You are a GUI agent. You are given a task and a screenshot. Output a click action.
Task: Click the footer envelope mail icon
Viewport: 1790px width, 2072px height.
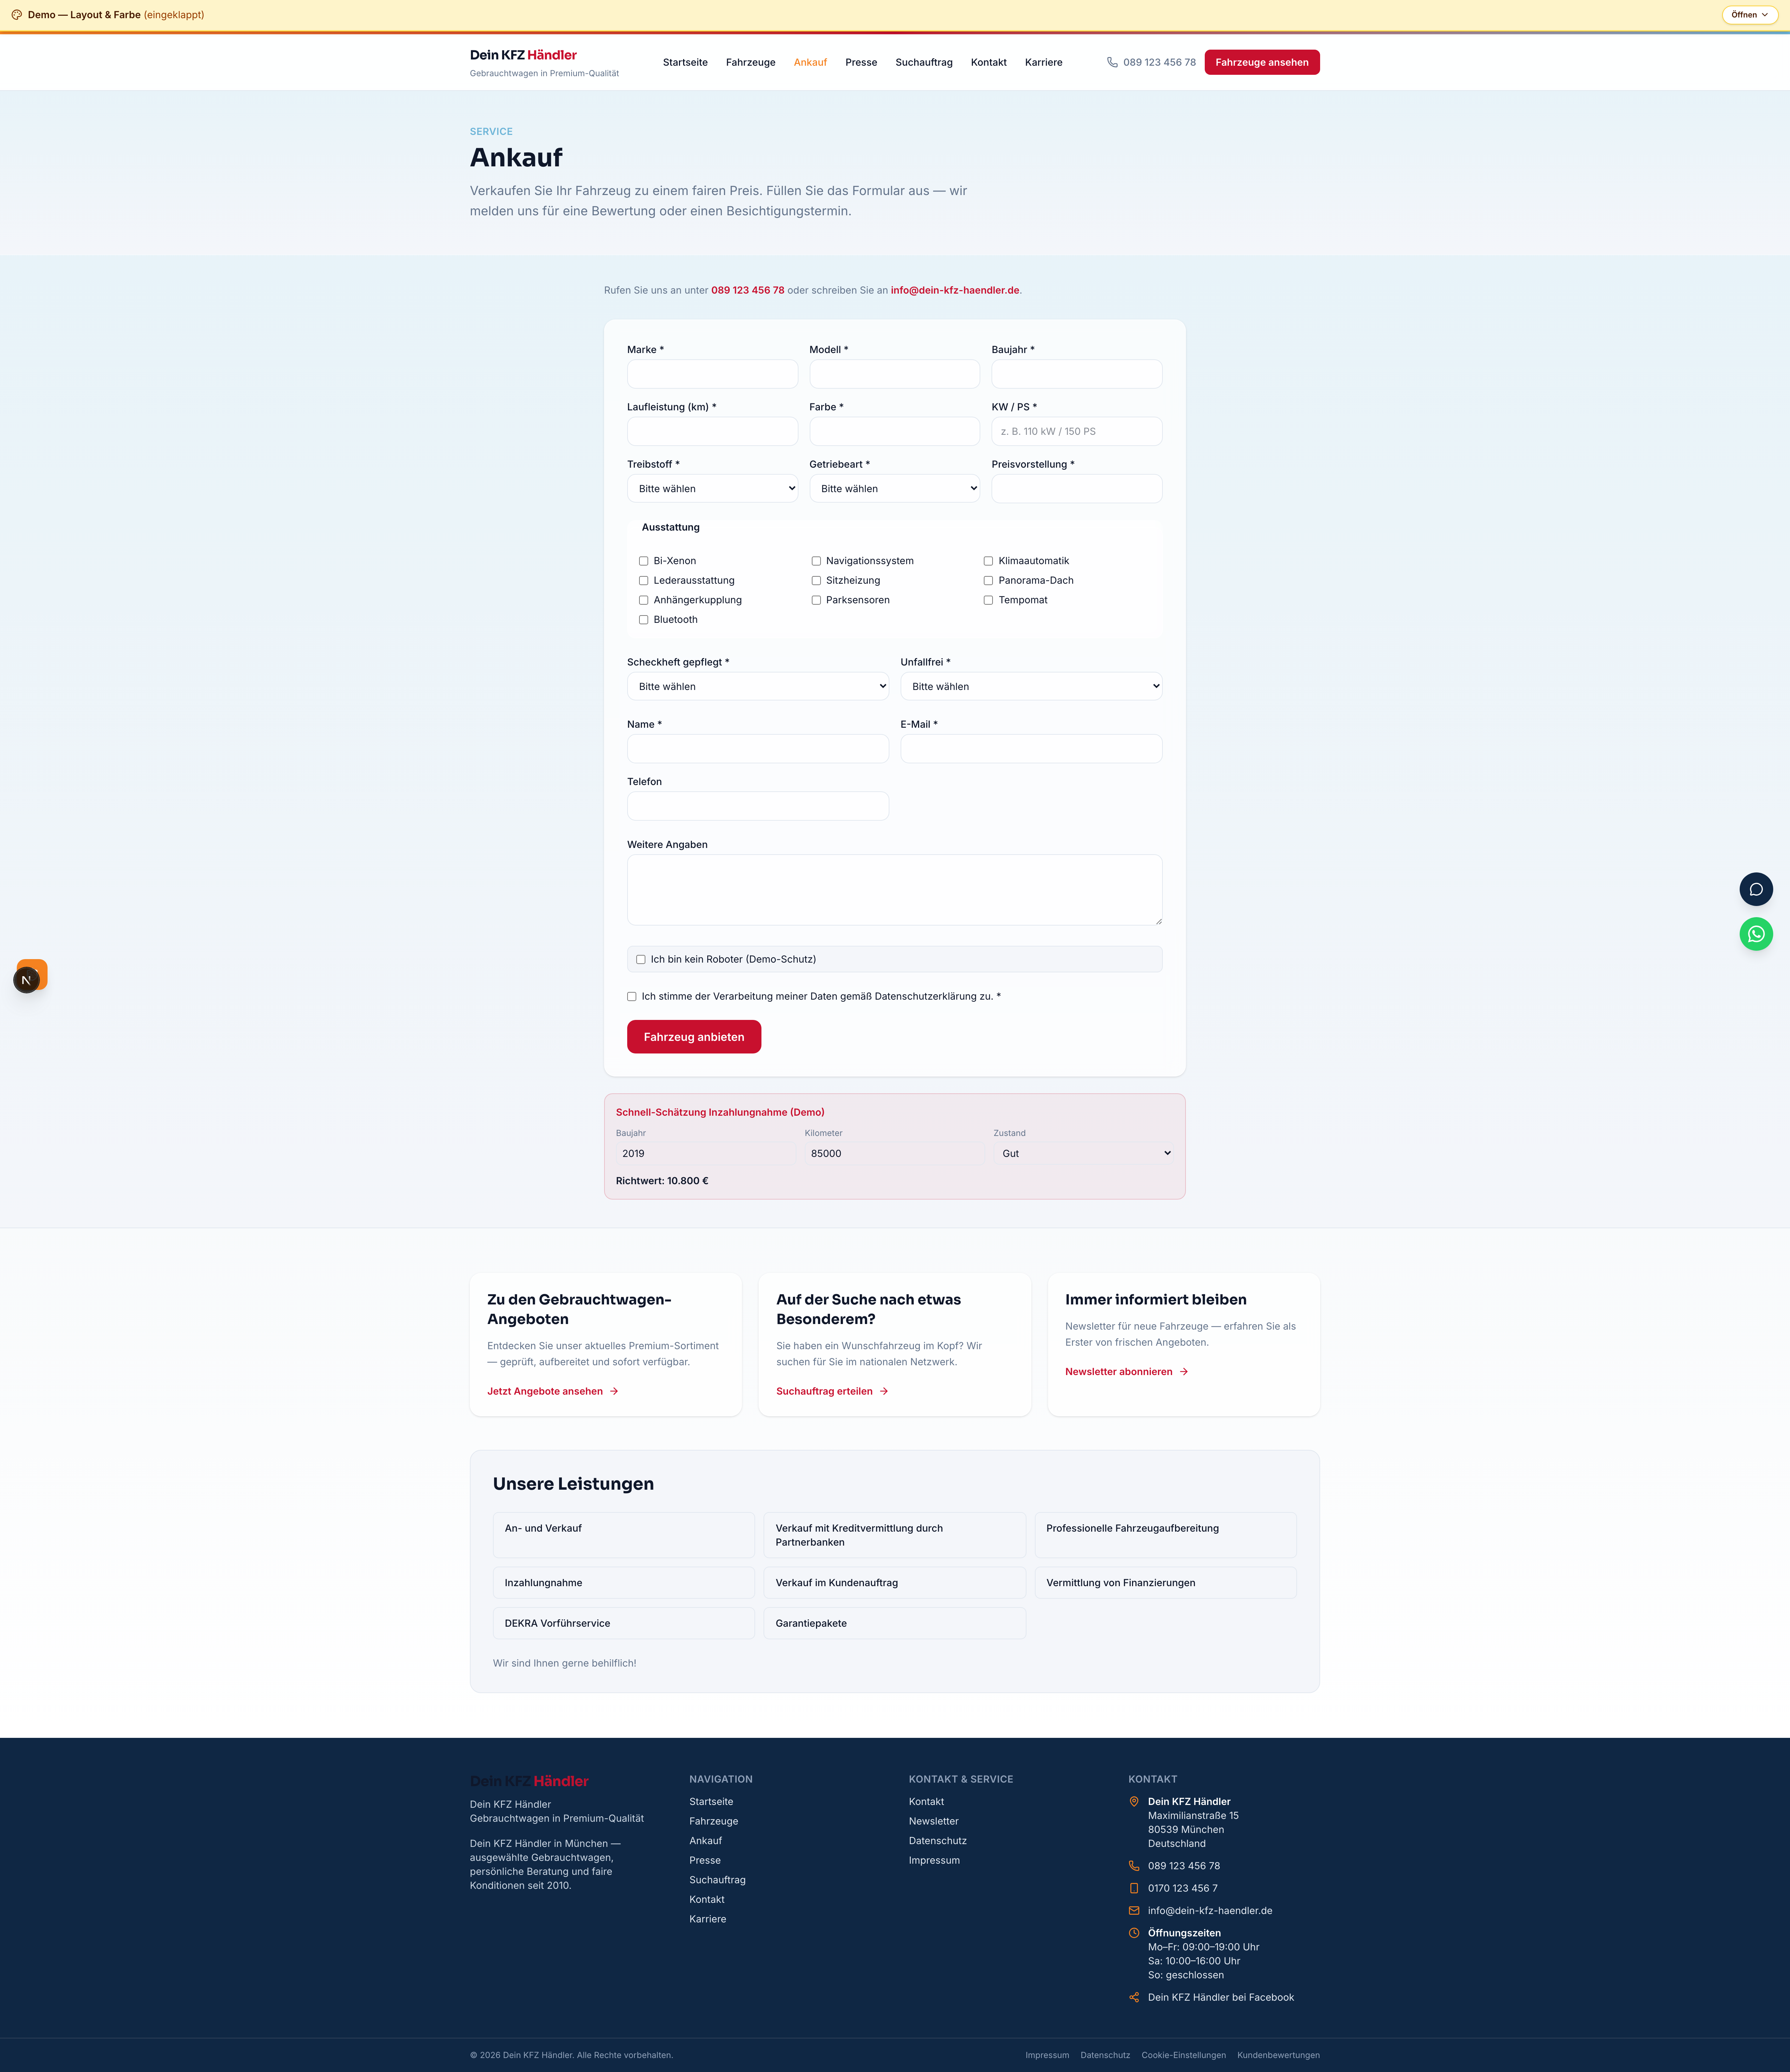click(x=1134, y=1911)
